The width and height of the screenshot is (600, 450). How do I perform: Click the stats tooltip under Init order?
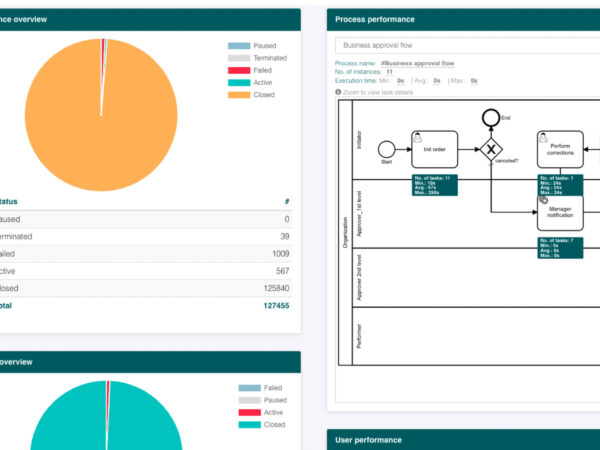tap(435, 185)
